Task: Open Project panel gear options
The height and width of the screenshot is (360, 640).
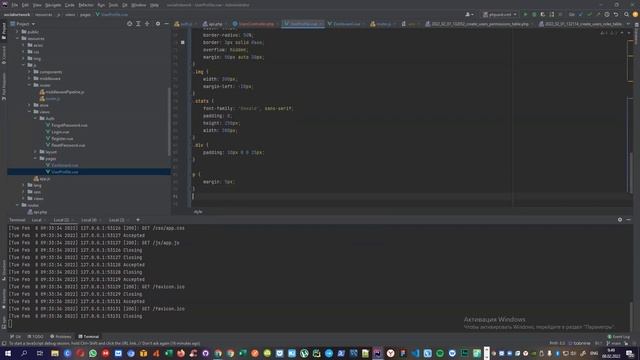Action: tap(158, 24)
